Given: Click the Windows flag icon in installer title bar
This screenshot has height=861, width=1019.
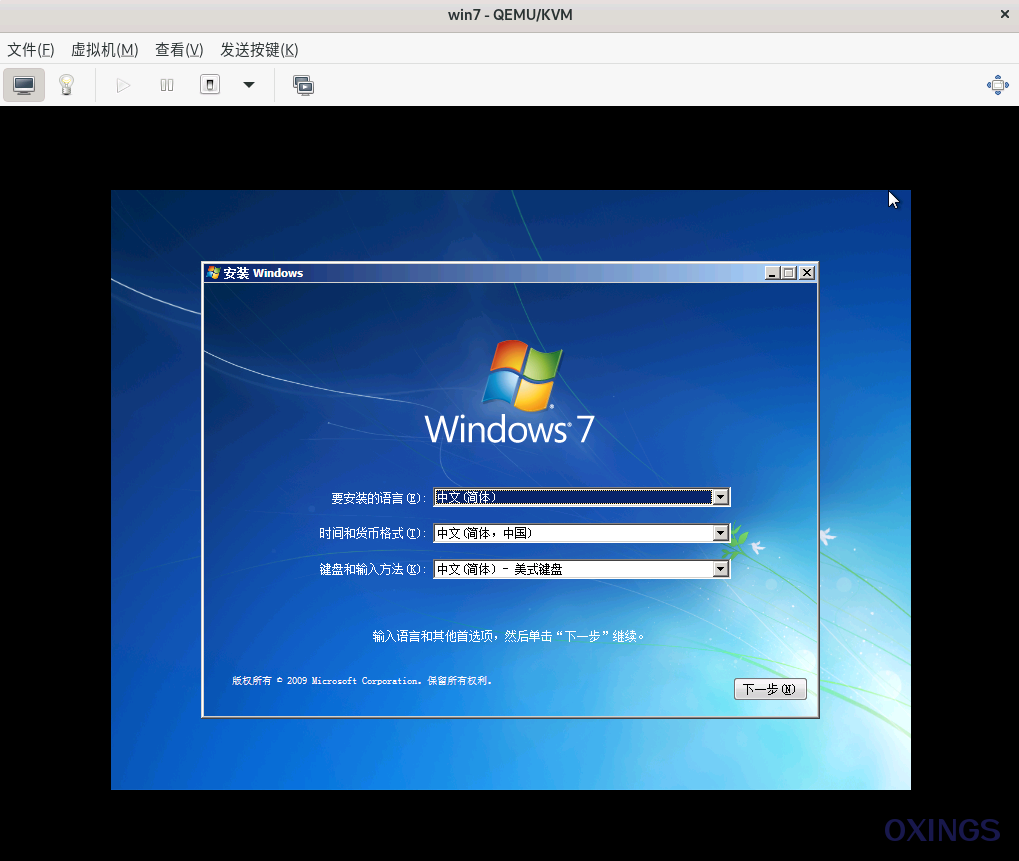Looking at the screenshot, I should click(x=213, y=273).
